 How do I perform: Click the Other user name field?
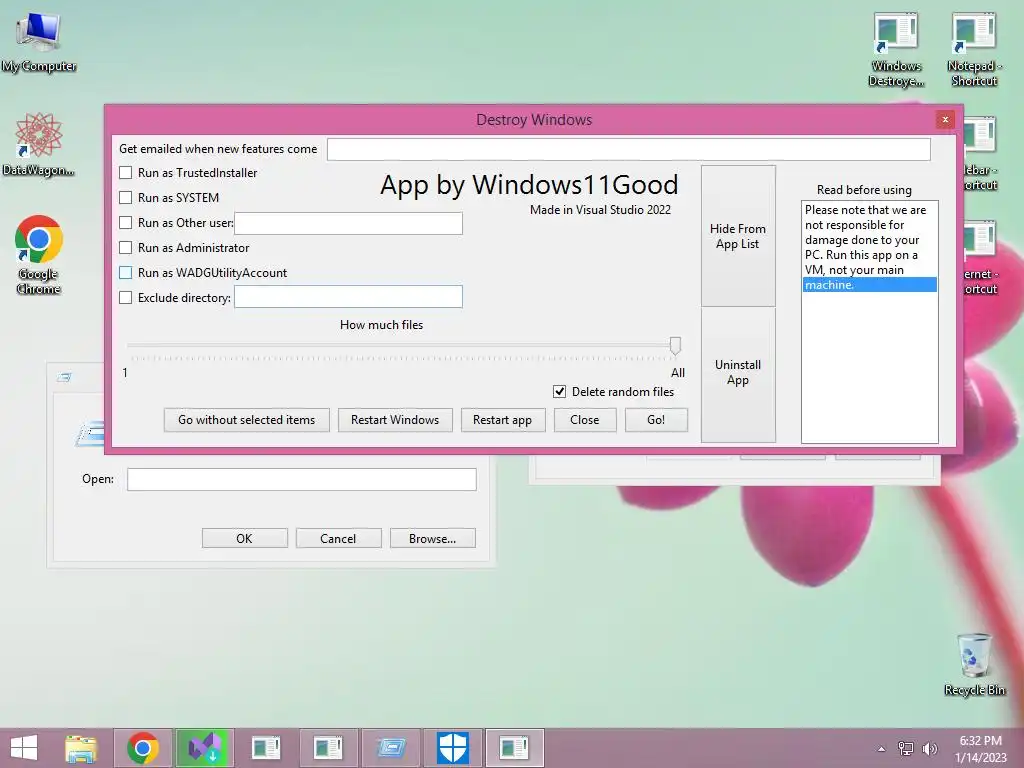[349, 223]
